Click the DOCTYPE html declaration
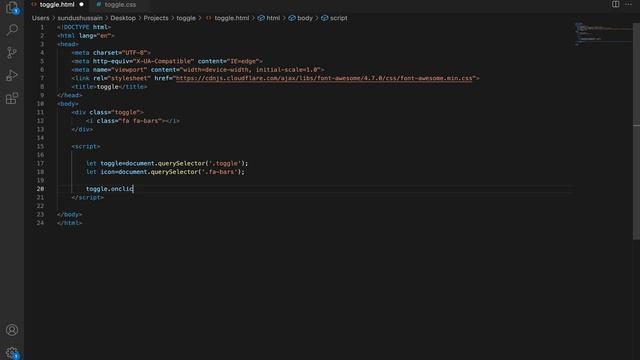Image resolution: width=640 pixels, height=360 pixels. point(84,27)
